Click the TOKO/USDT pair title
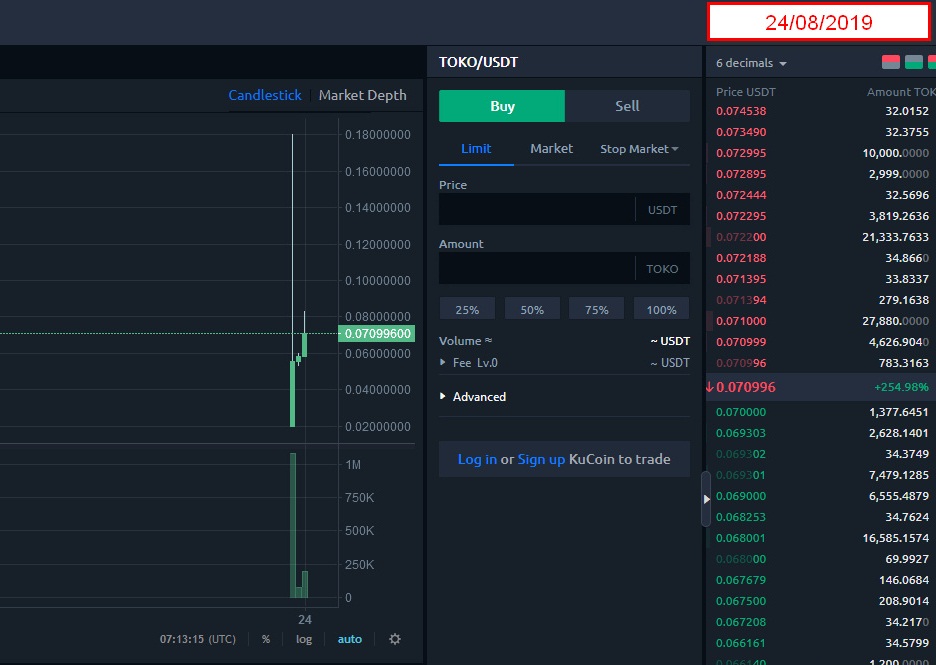Image resolution: width=936 pixels, height=665 pixels. point(478,62)
